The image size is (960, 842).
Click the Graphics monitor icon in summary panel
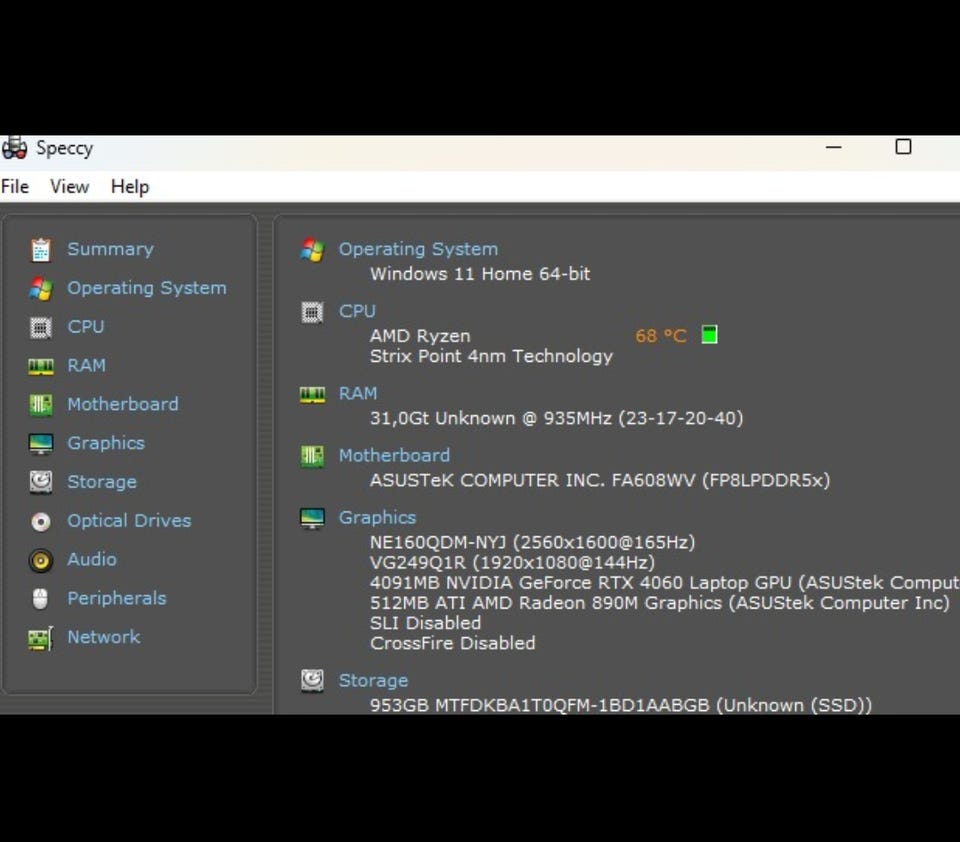tap(312, 519)
